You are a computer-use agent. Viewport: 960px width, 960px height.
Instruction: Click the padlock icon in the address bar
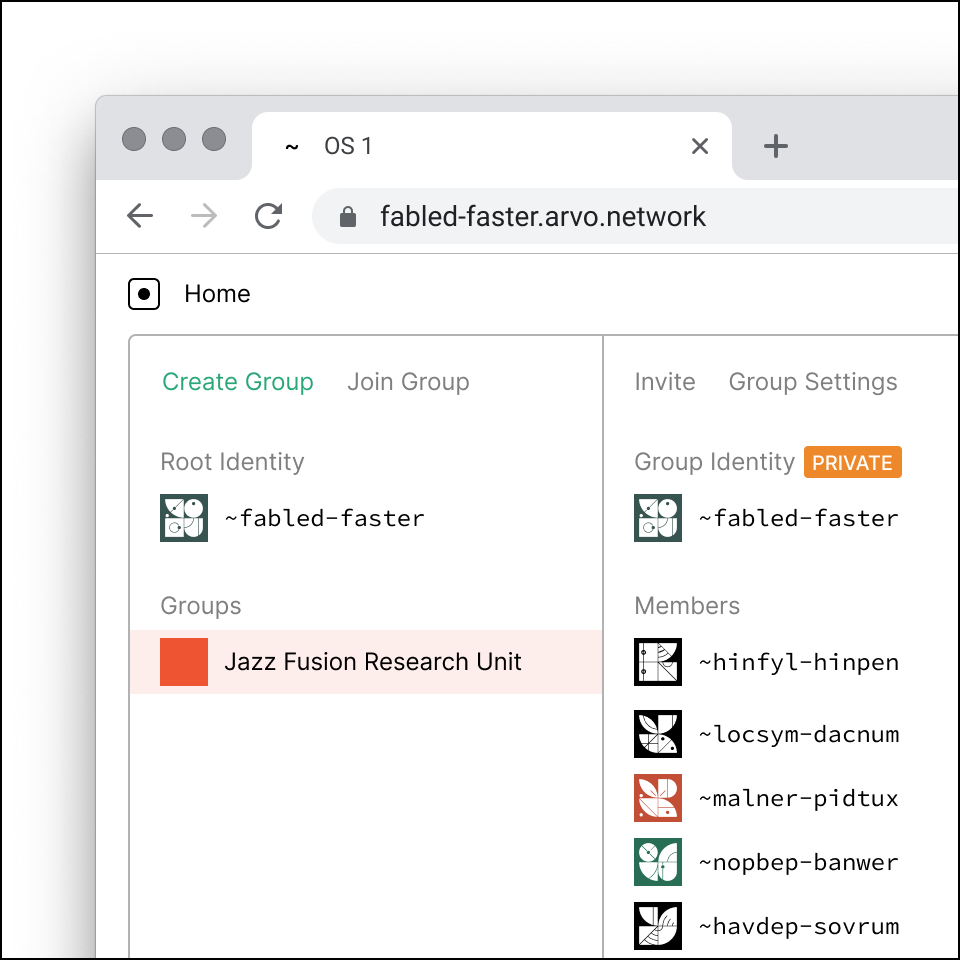(348, 217)
